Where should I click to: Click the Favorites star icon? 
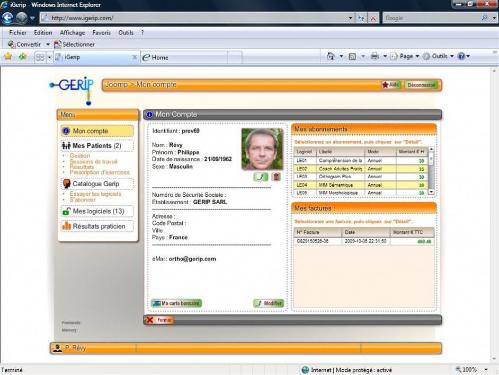8,57
